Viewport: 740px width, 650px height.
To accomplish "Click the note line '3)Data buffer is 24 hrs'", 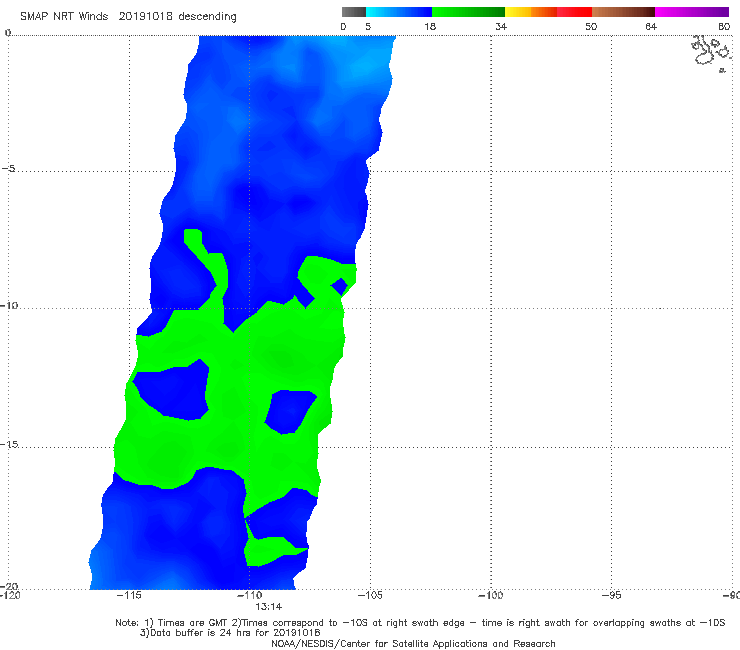I will pyautogui.click(x=230, y=633).
